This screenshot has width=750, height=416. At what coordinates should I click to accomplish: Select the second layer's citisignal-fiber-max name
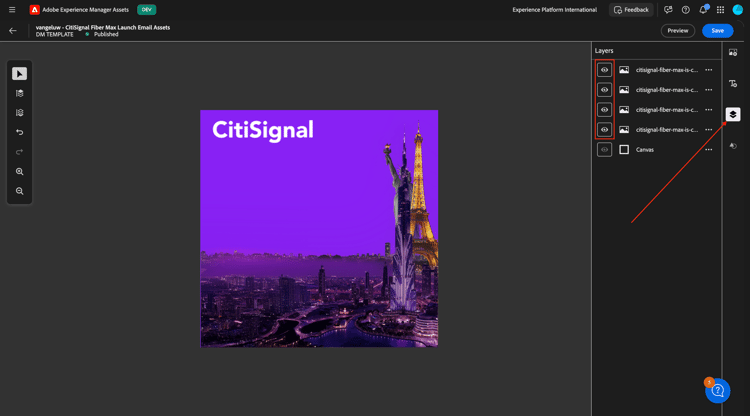click(x=667, y=90)
